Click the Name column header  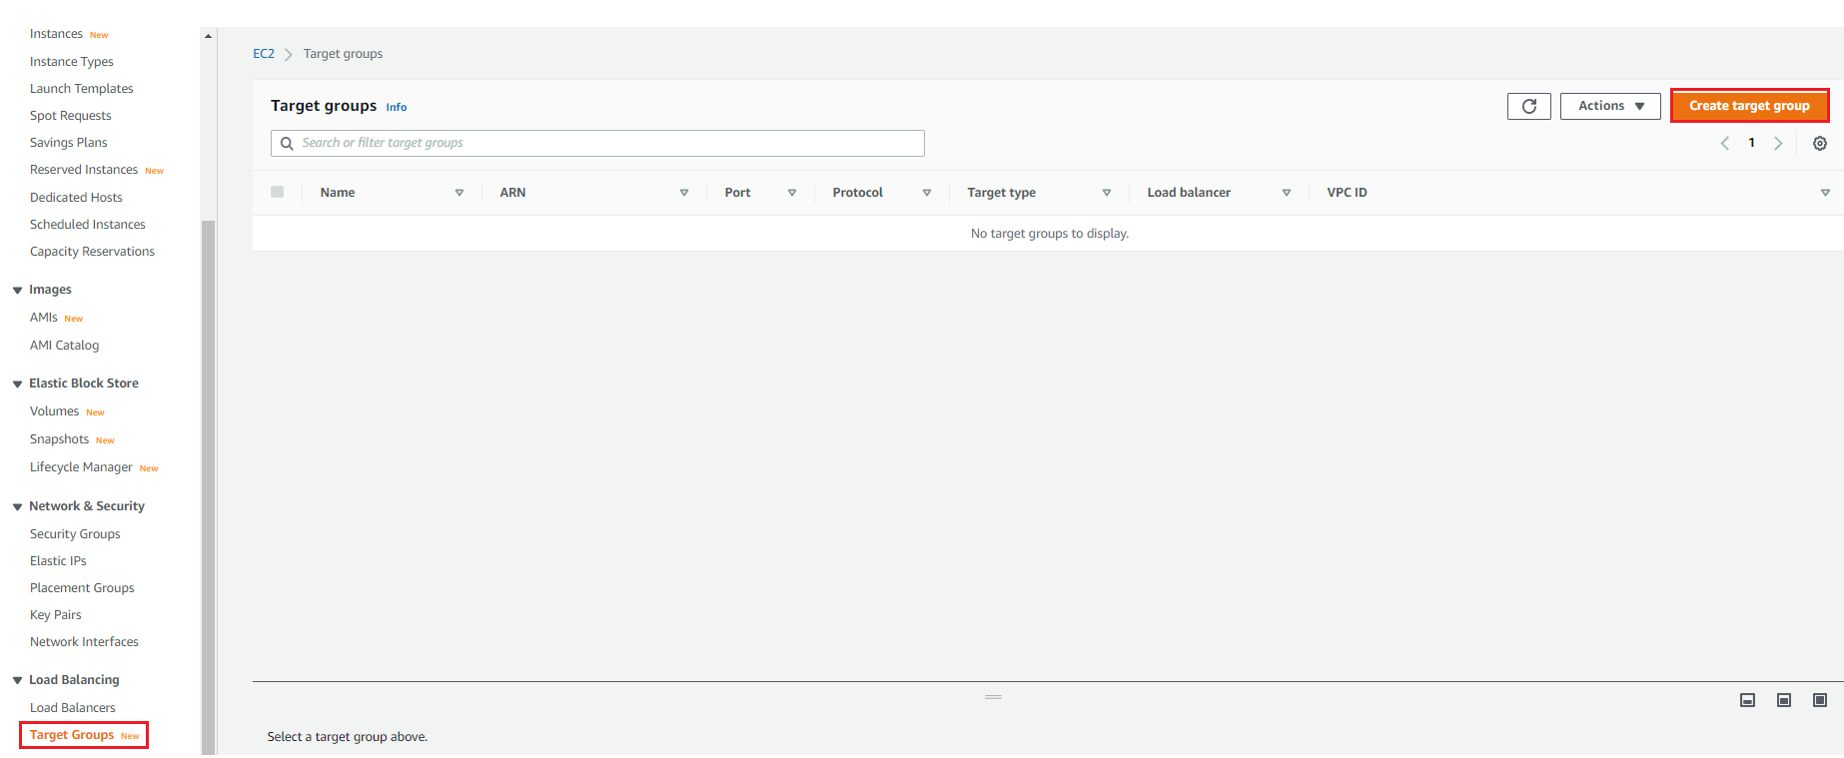337,193
